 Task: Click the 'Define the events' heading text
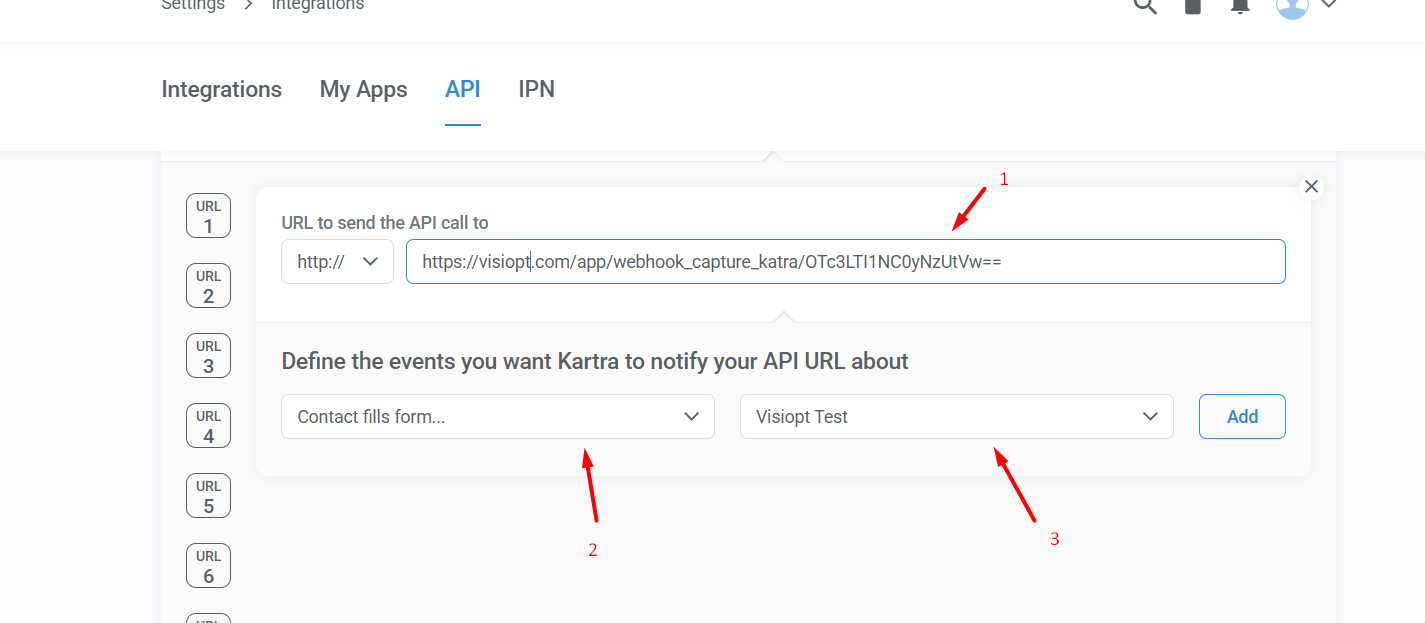point(595,361)
